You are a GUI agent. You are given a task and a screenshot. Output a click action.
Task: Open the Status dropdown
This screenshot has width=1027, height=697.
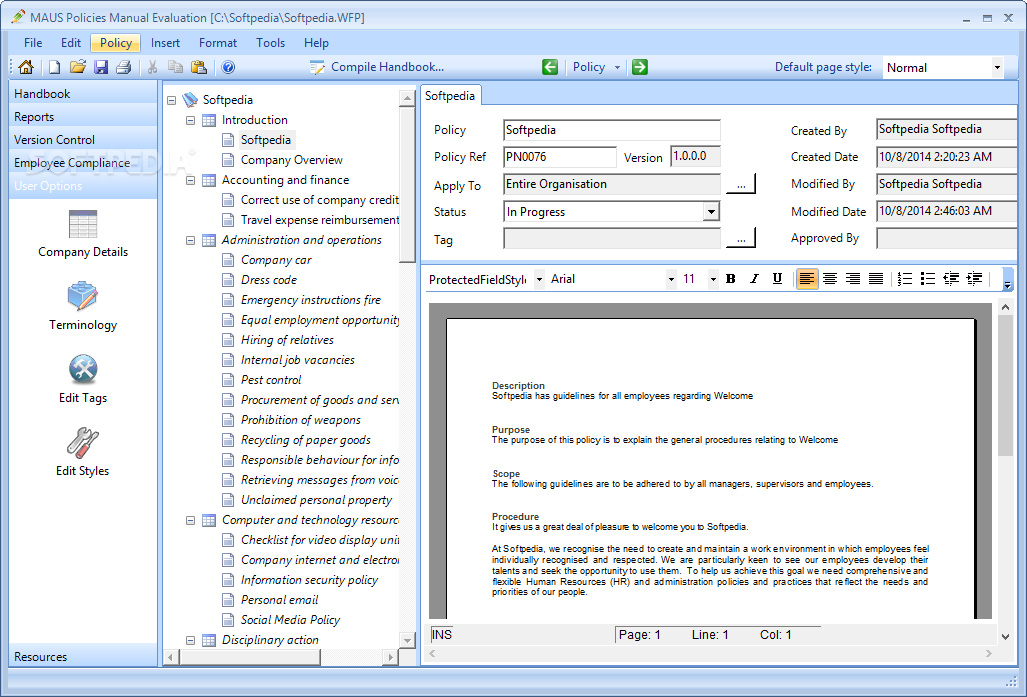click(x=711, y=212)
